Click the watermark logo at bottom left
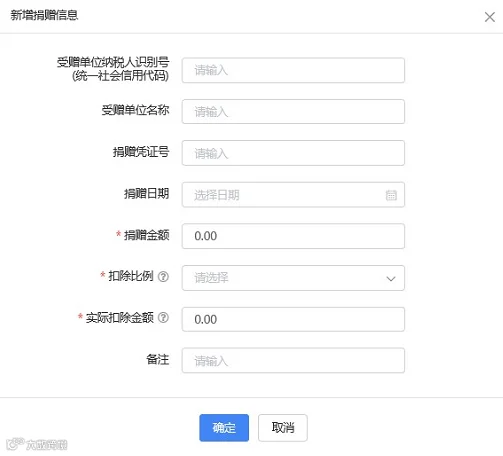This screenshot has width=503, height=456. pyautogui.click(x=37, y=444)
